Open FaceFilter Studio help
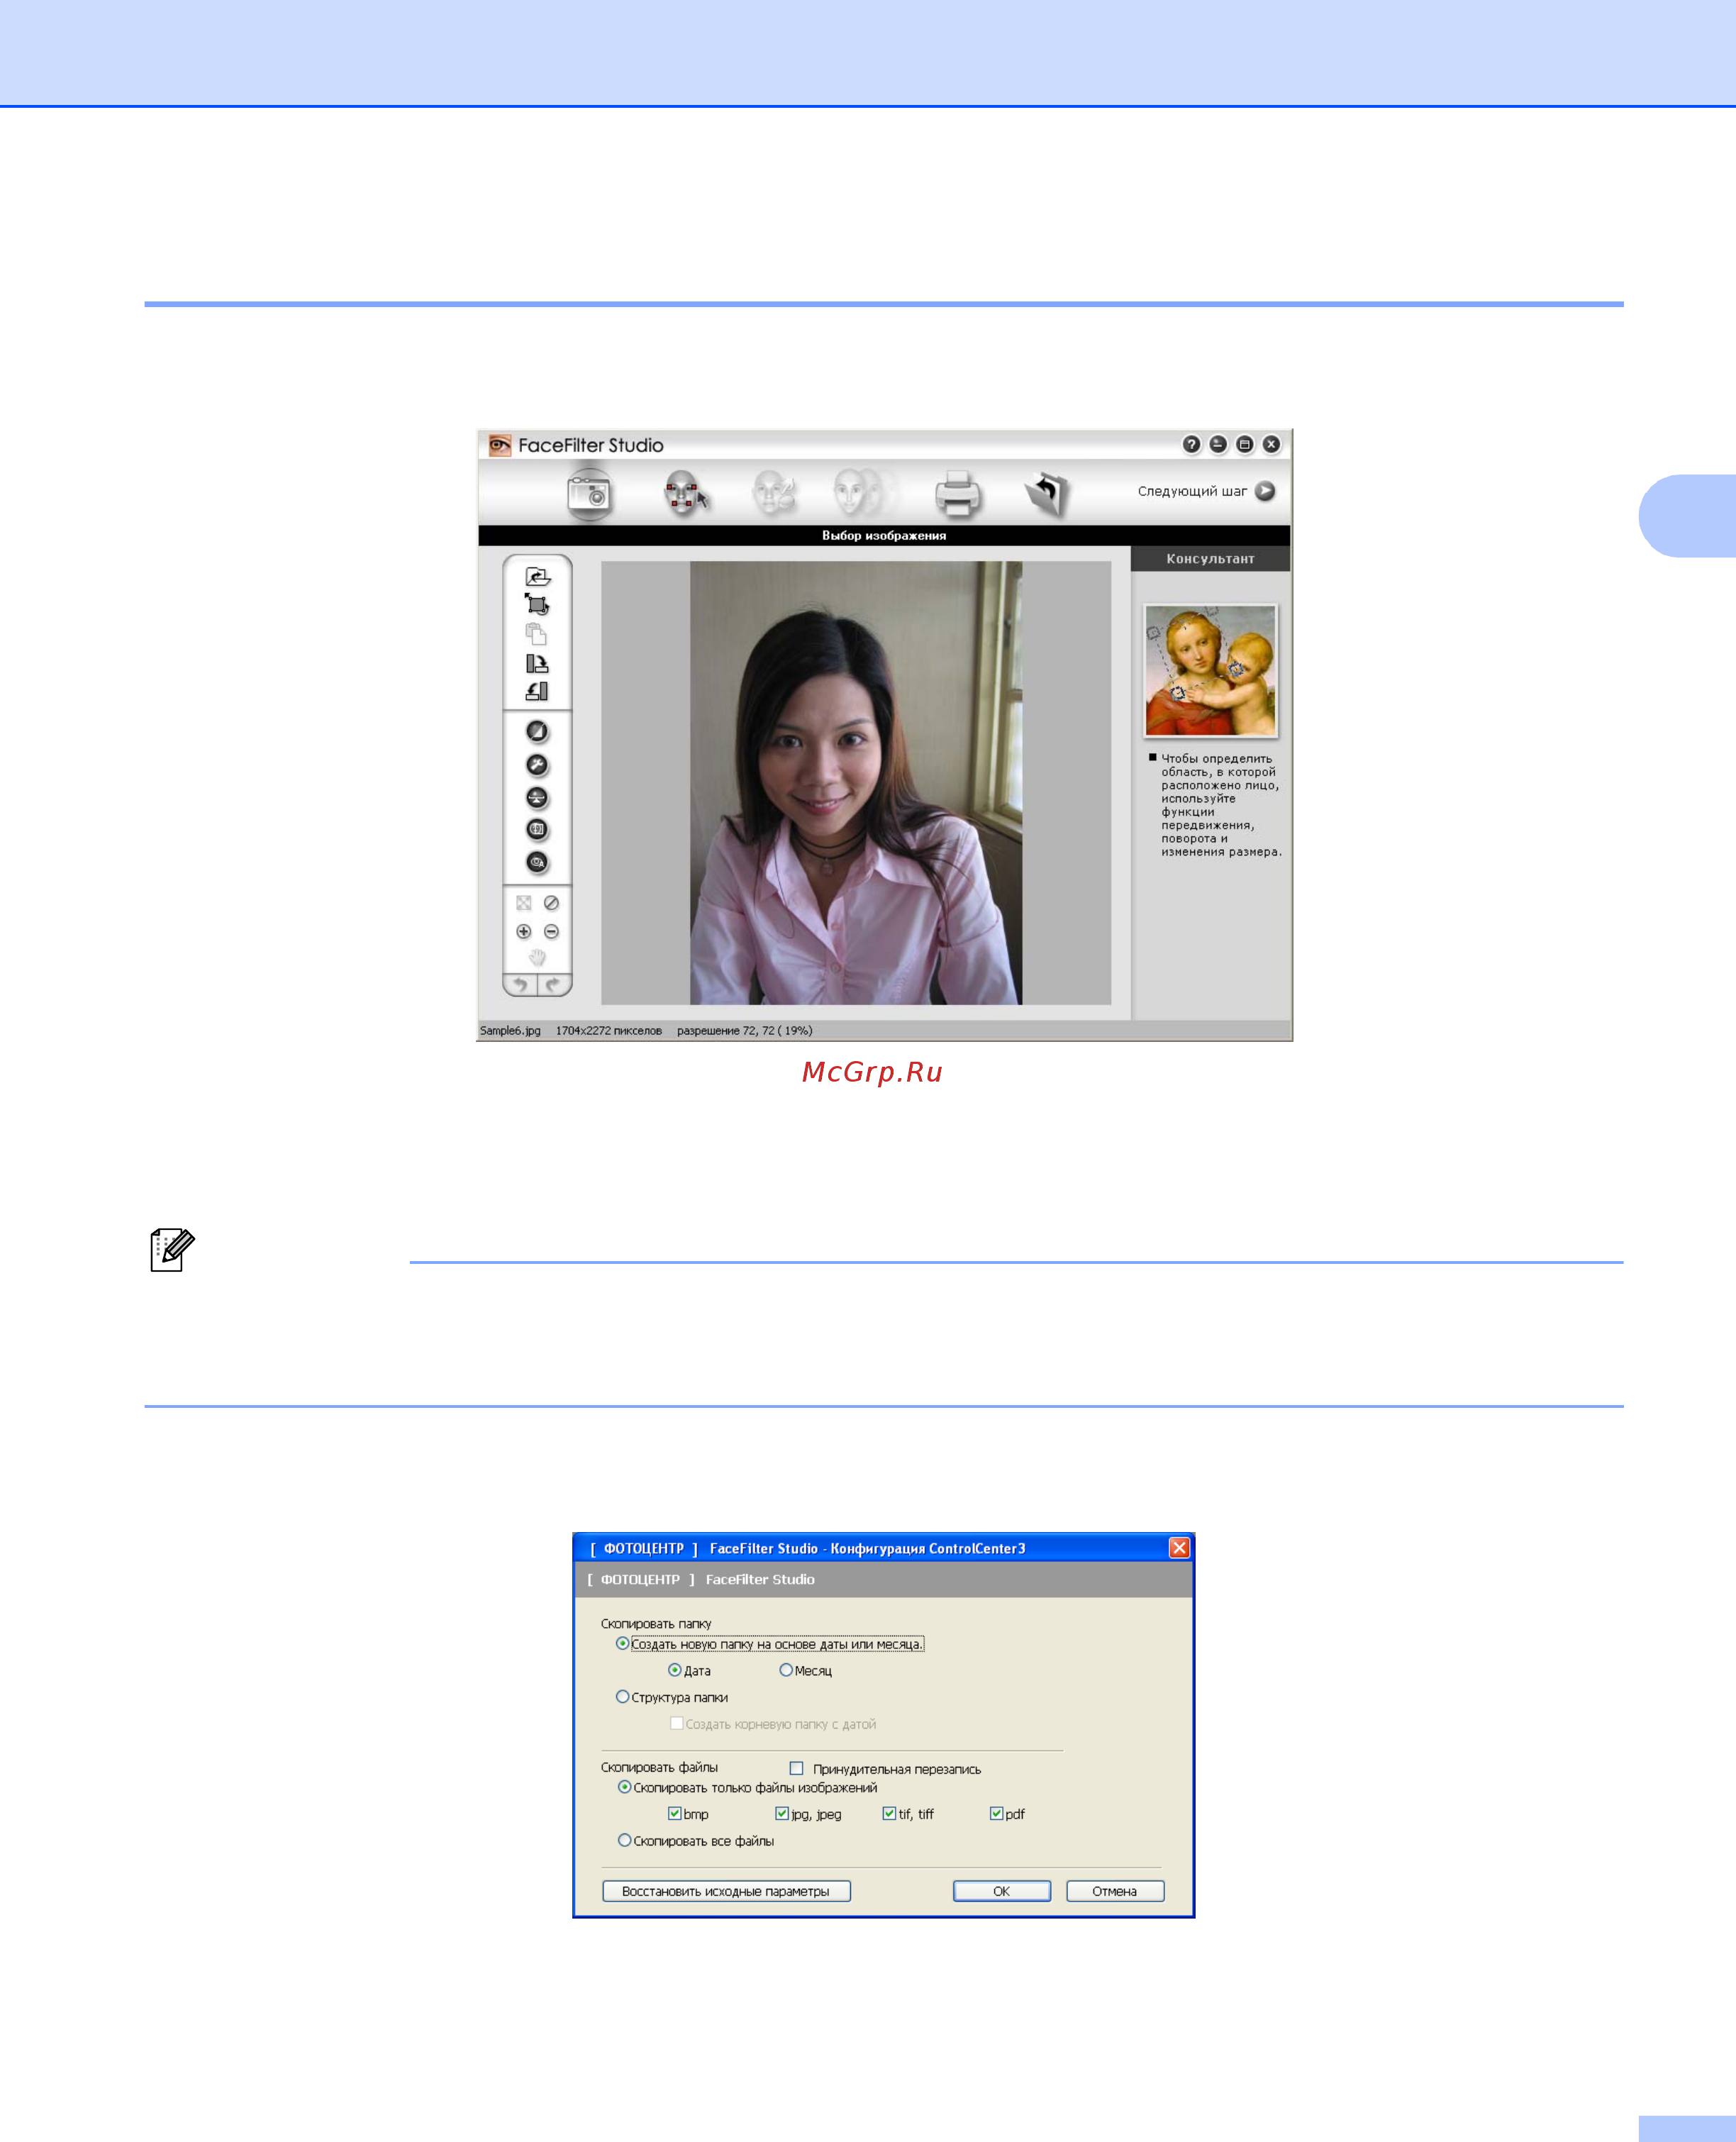This screenshot has width=1736, height=2142. [x=1191, y=444]
